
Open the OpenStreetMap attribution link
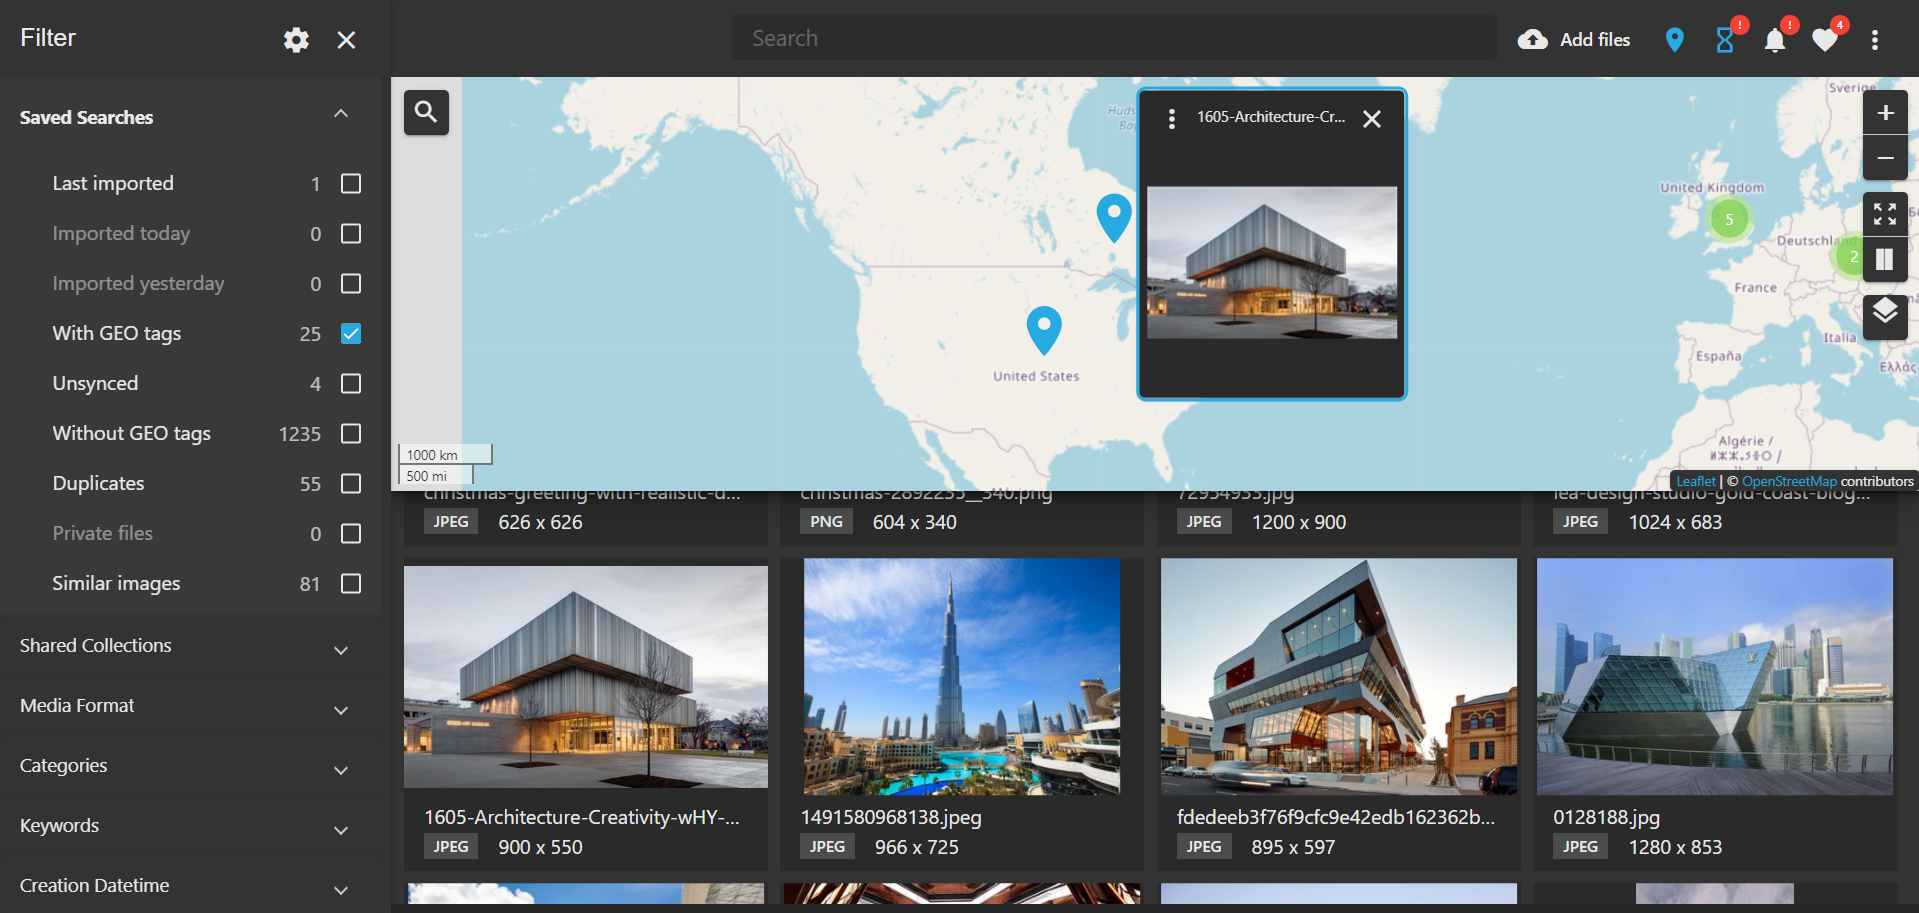[1788, 482]
